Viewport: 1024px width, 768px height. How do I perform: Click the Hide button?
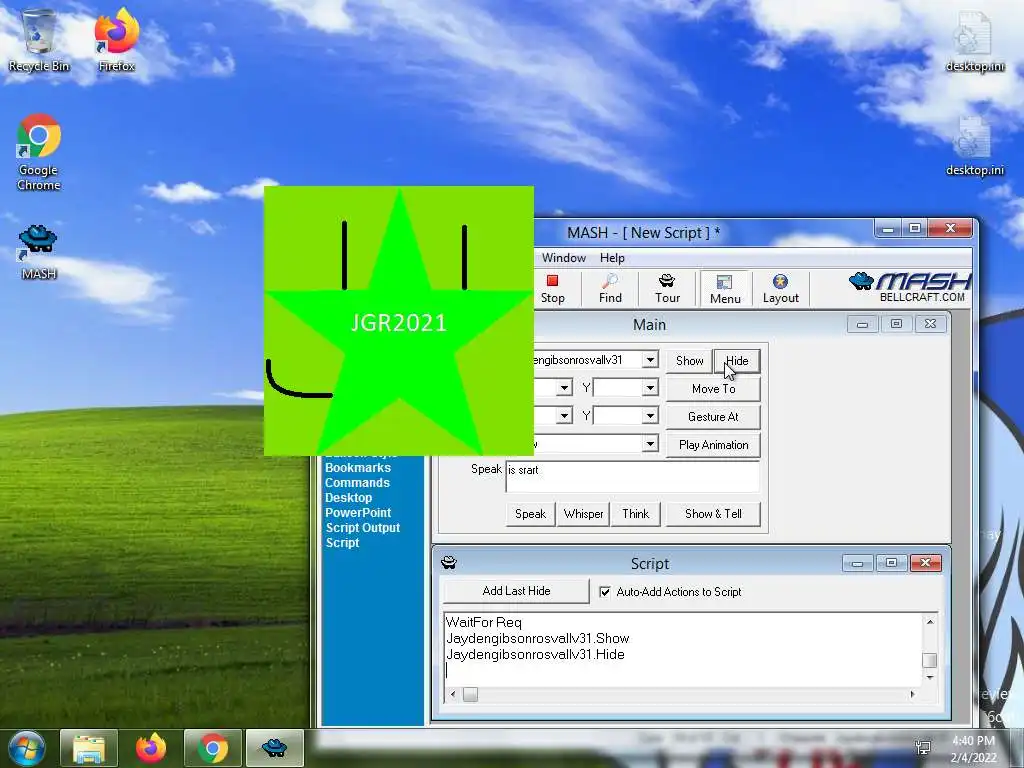(737, 360)
